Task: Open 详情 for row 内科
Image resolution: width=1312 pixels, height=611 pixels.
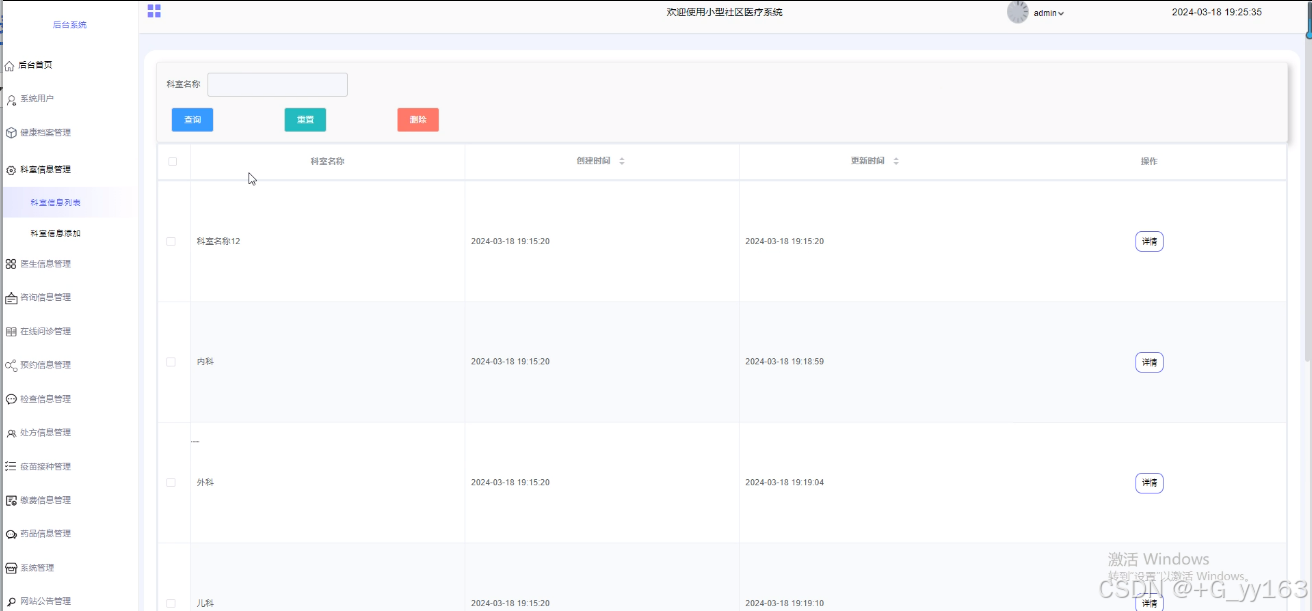Action: click(x=1149, y=362)
